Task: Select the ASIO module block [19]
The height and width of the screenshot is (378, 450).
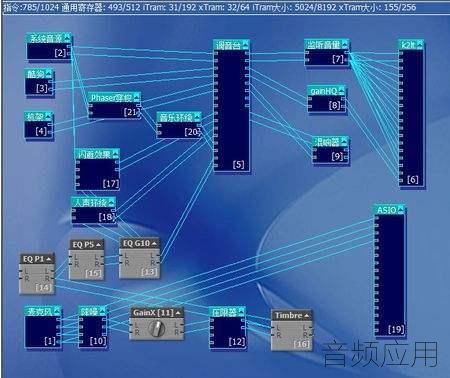Action: [390, 271]
